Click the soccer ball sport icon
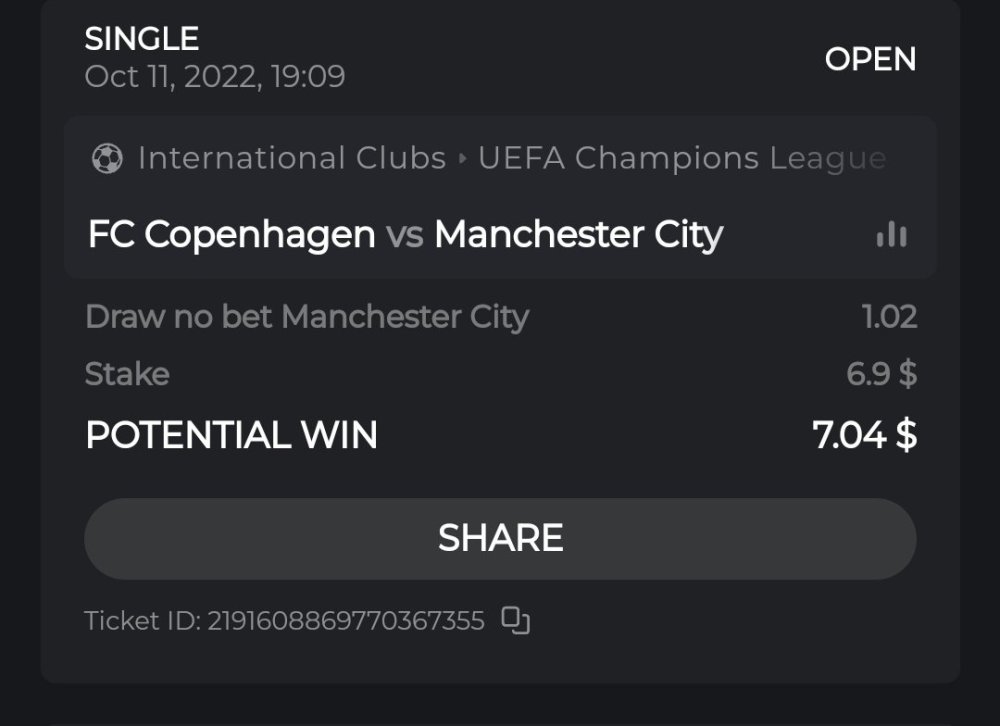Screen dimensions: 1000x726 pos(106,159)
